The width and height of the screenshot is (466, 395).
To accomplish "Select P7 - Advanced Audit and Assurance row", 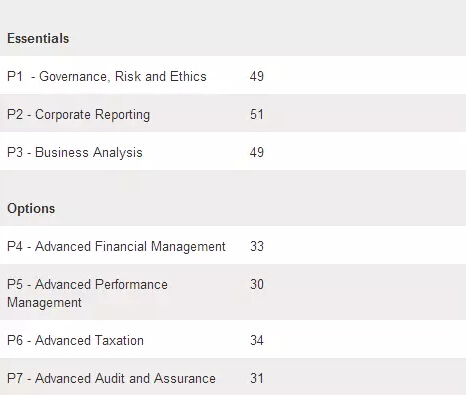I will click(x=233, y=377).
